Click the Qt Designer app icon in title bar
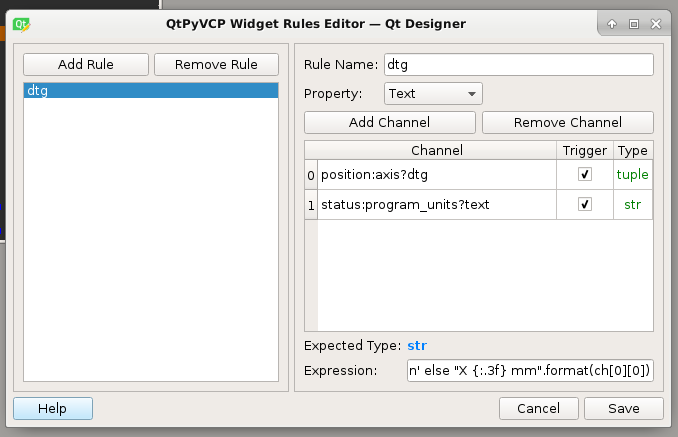The height and width of the screenshot is (437, 678). pos(21,24)
